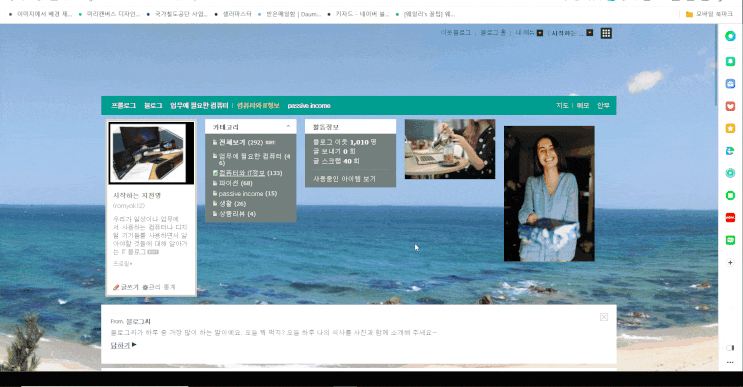
Task: Click the smiling woman image
Action: (549, 193)
